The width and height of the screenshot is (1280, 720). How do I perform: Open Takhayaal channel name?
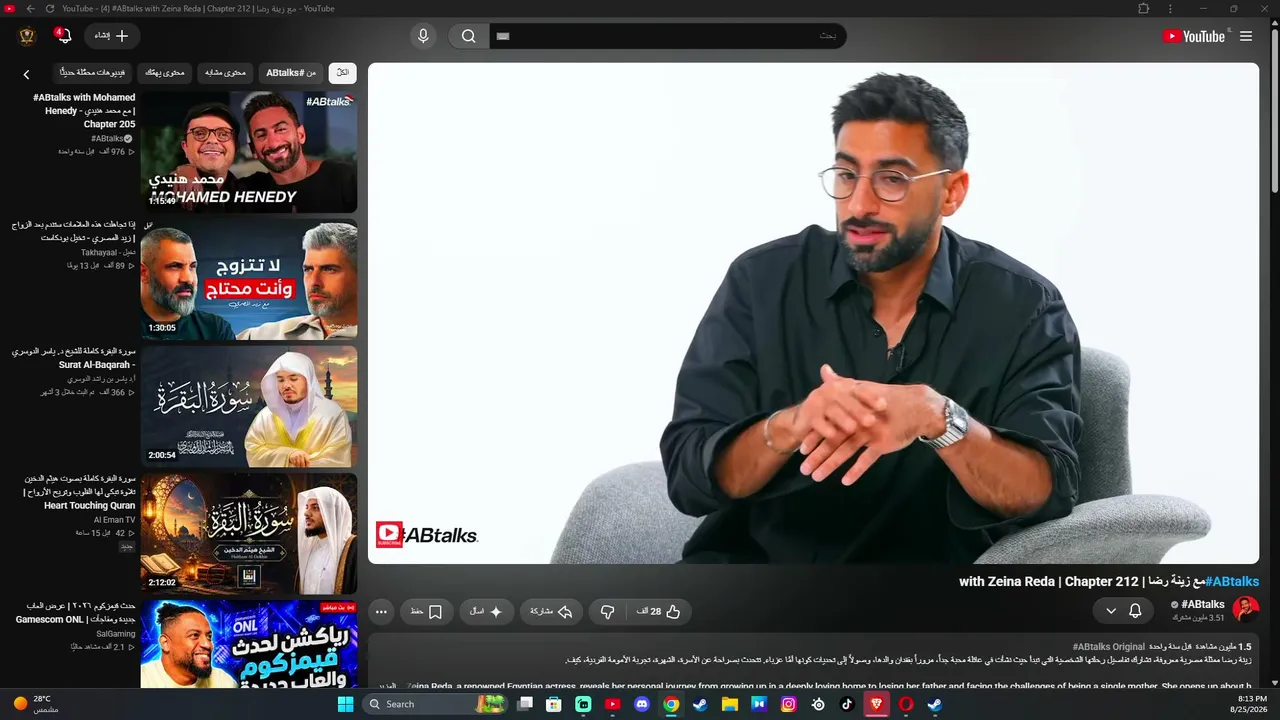[x=109, y=253]
